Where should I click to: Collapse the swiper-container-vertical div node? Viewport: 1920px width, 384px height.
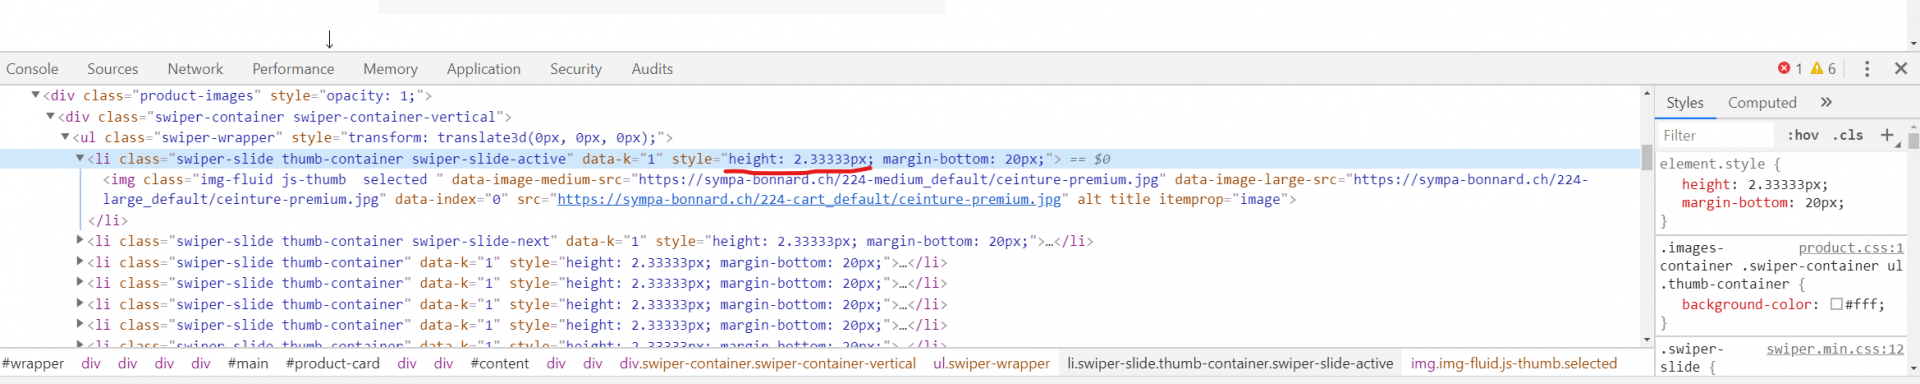click(x=50, y=116)
